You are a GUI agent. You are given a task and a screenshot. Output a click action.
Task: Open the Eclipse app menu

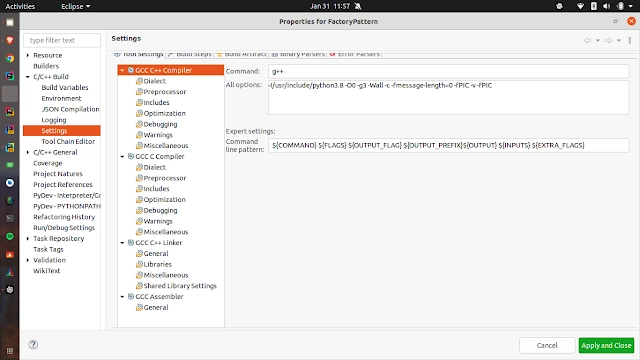[x=76, y=6]
